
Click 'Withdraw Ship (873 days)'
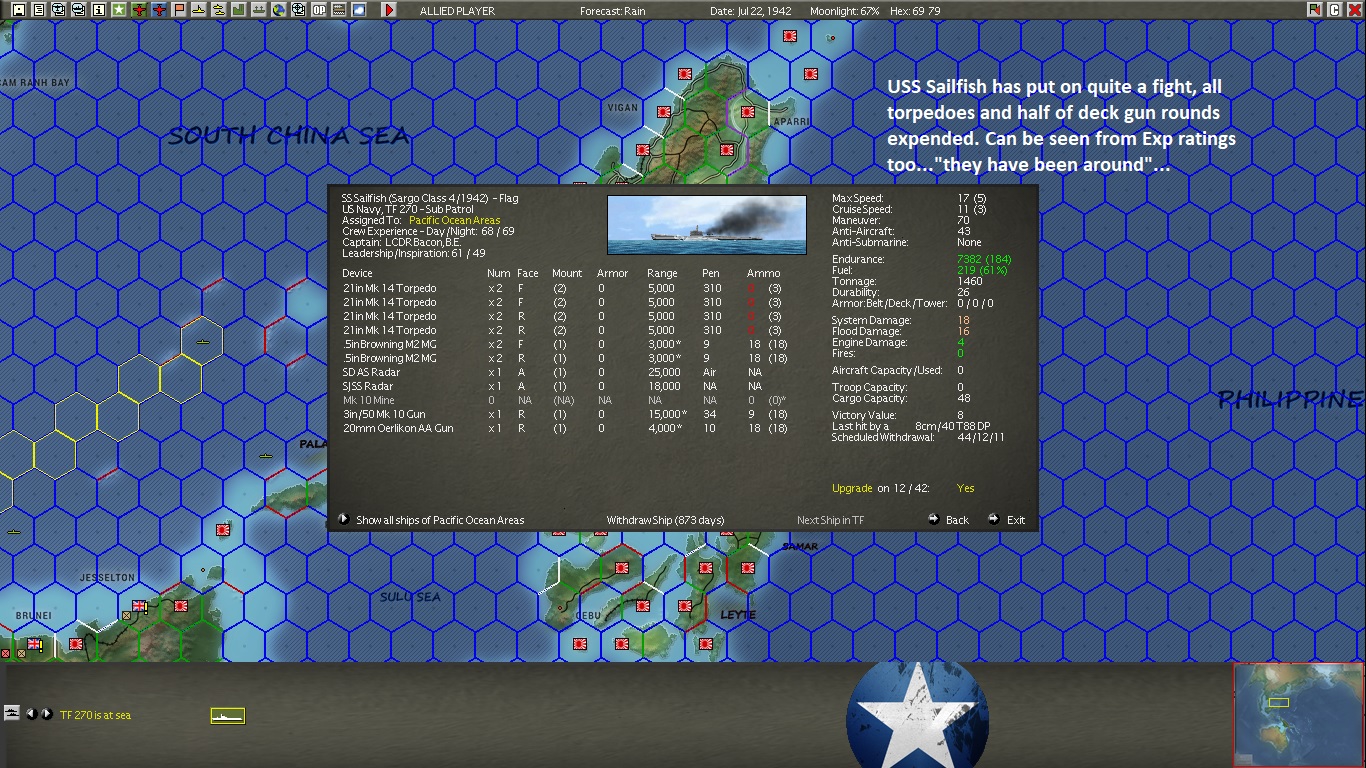click(x=665, y=520)
